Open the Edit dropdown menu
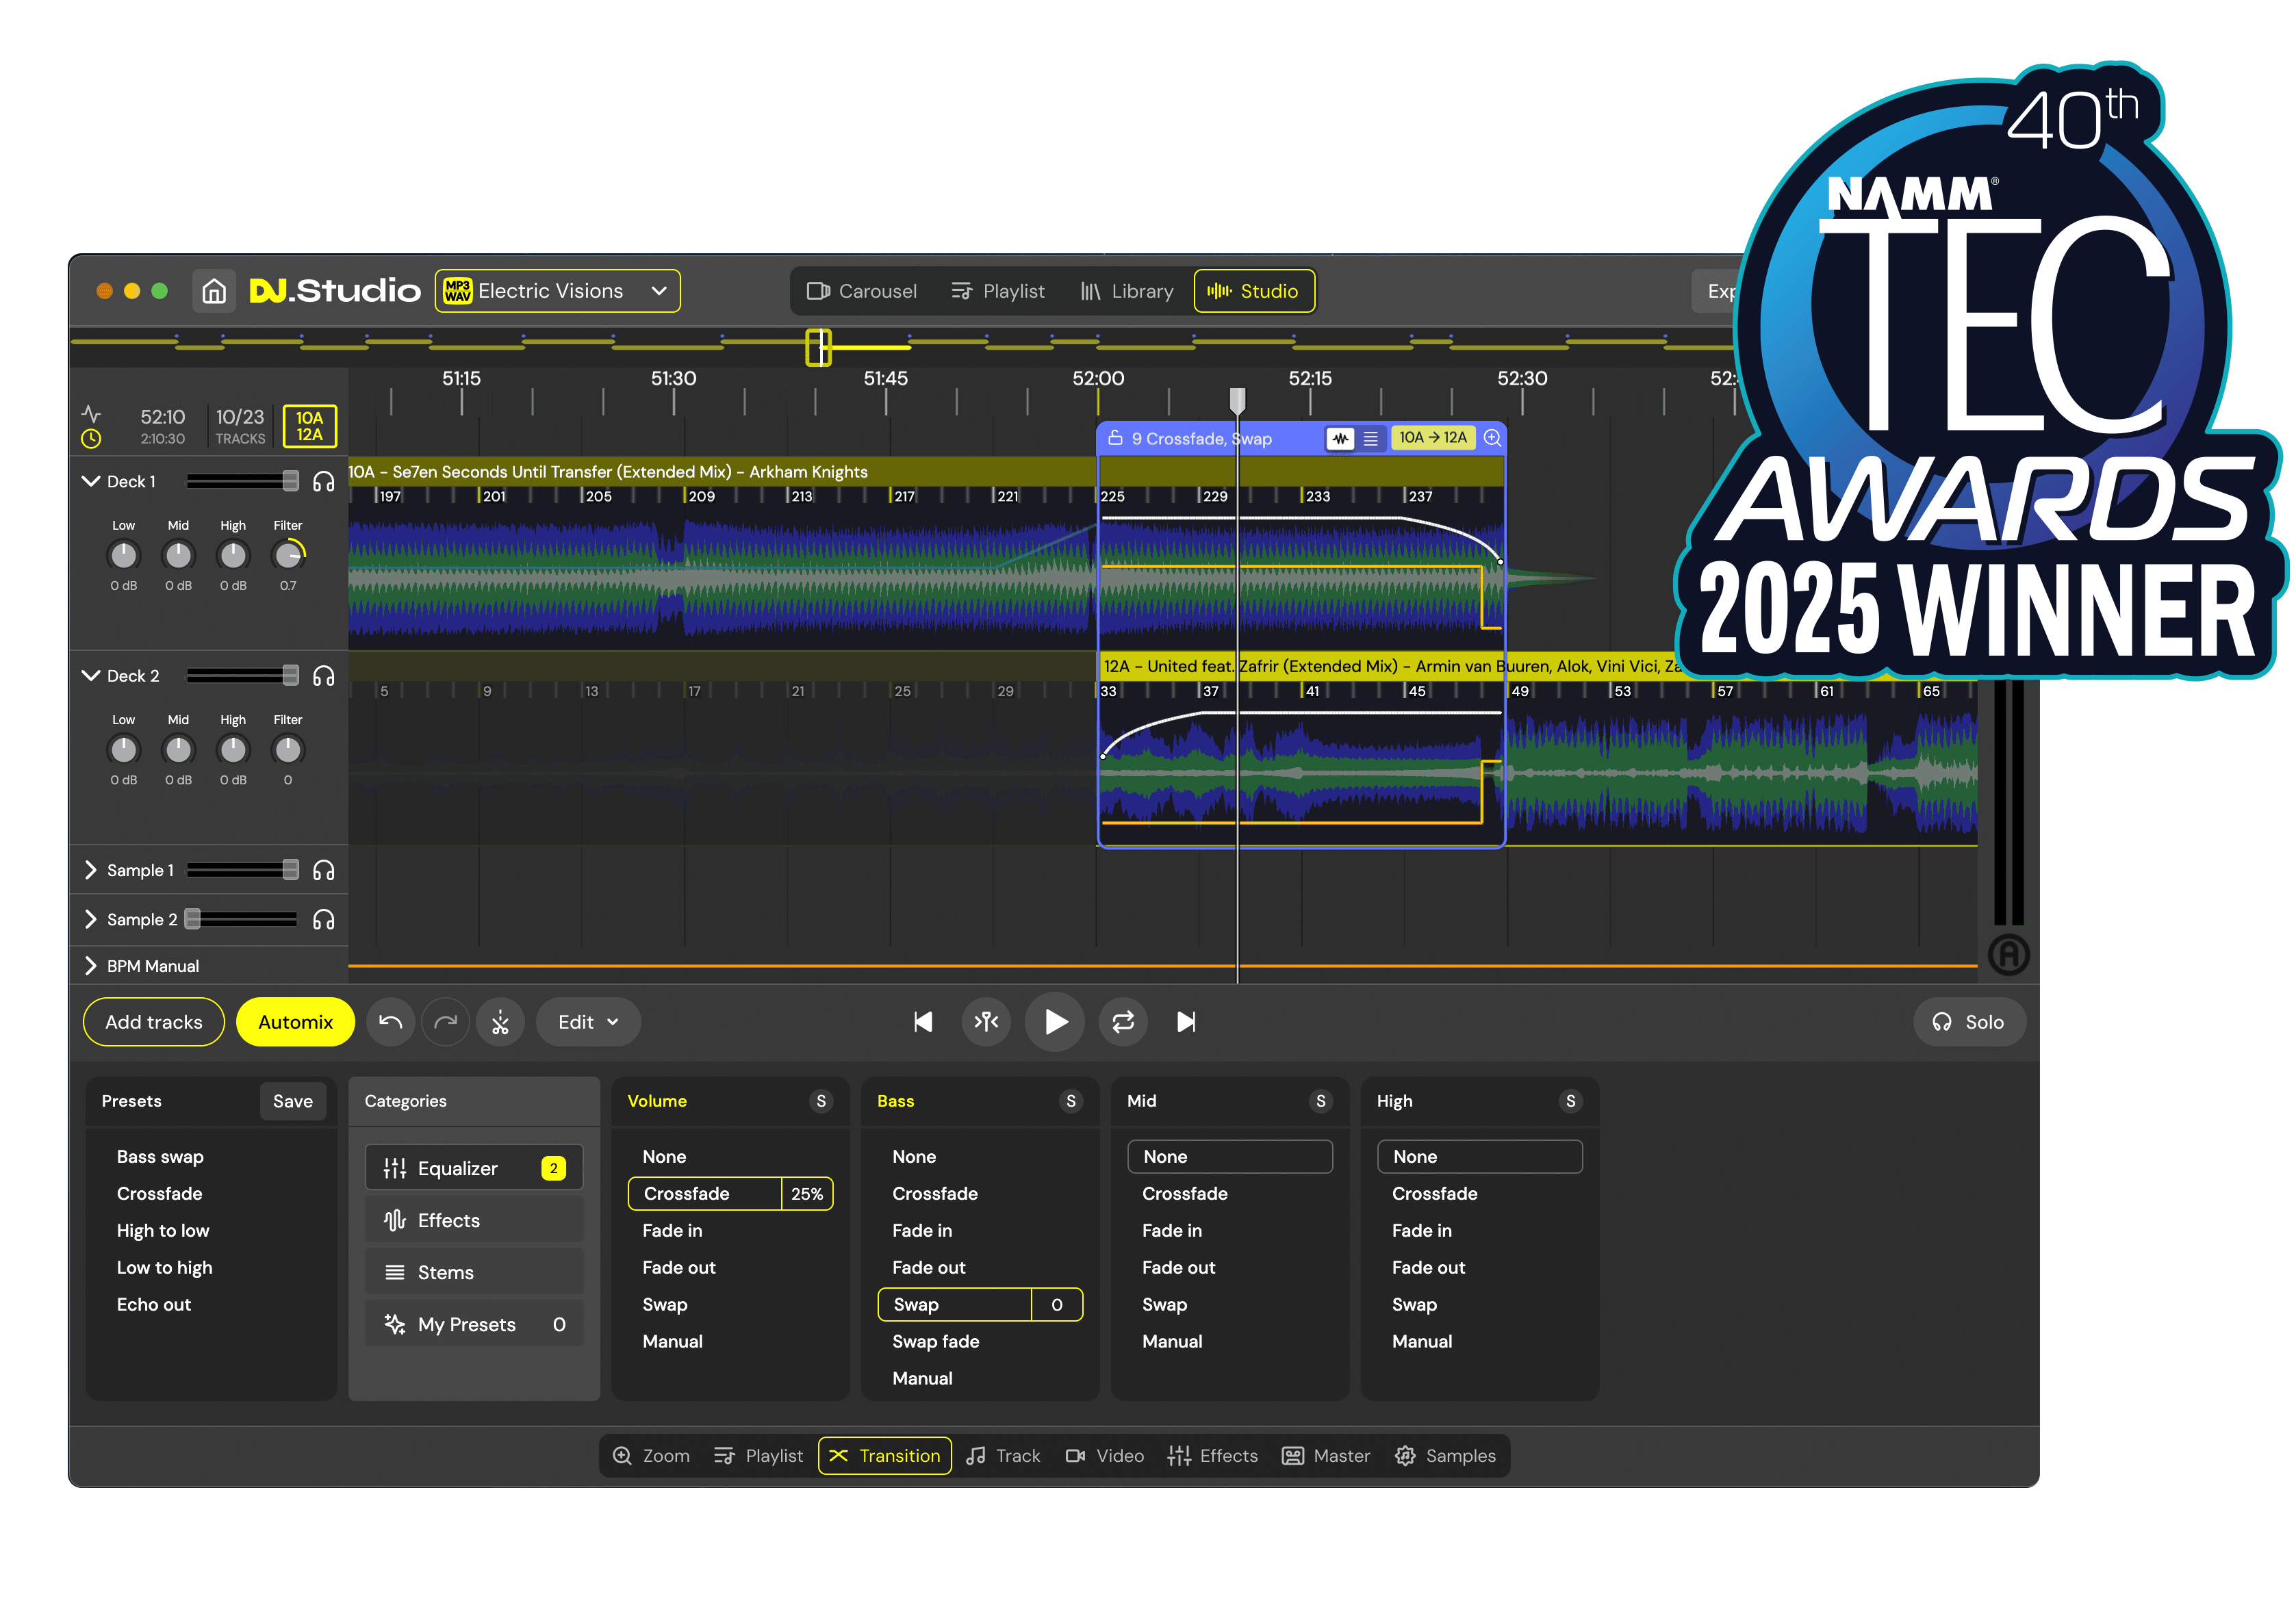The width and height of the screenshot is (2296, 1607). [x=589, y=1023]
